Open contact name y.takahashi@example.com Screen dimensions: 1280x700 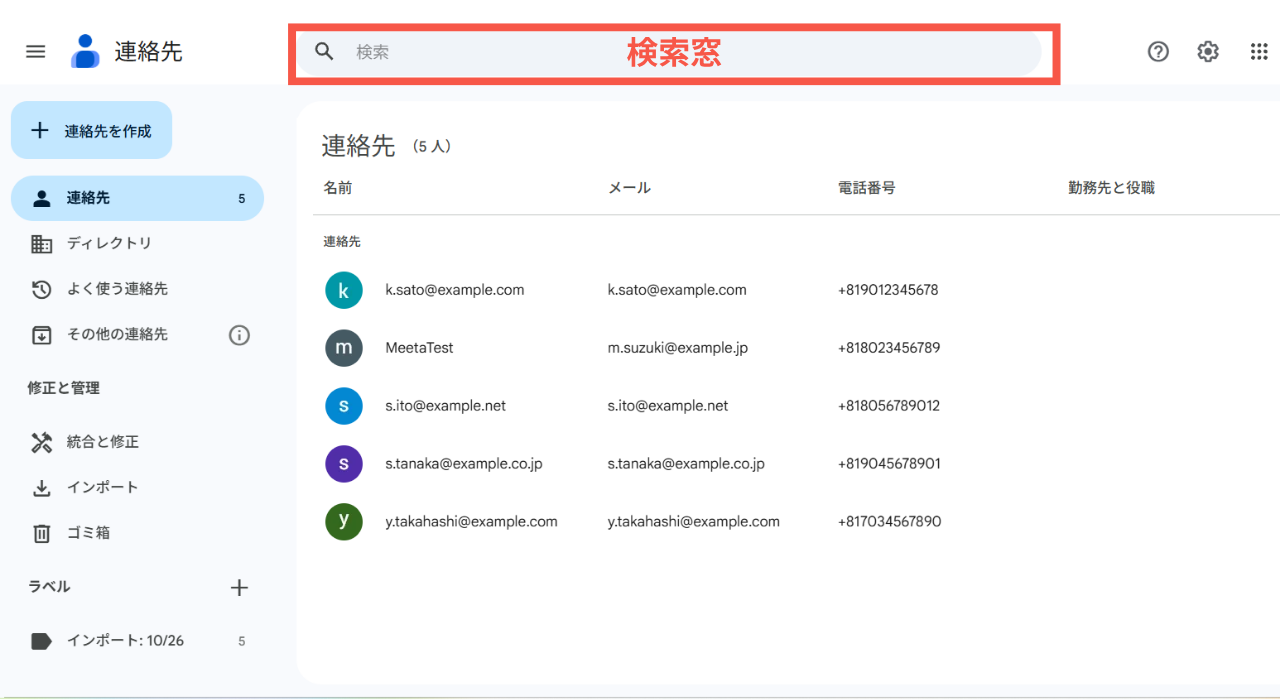(x=472, y=521)
